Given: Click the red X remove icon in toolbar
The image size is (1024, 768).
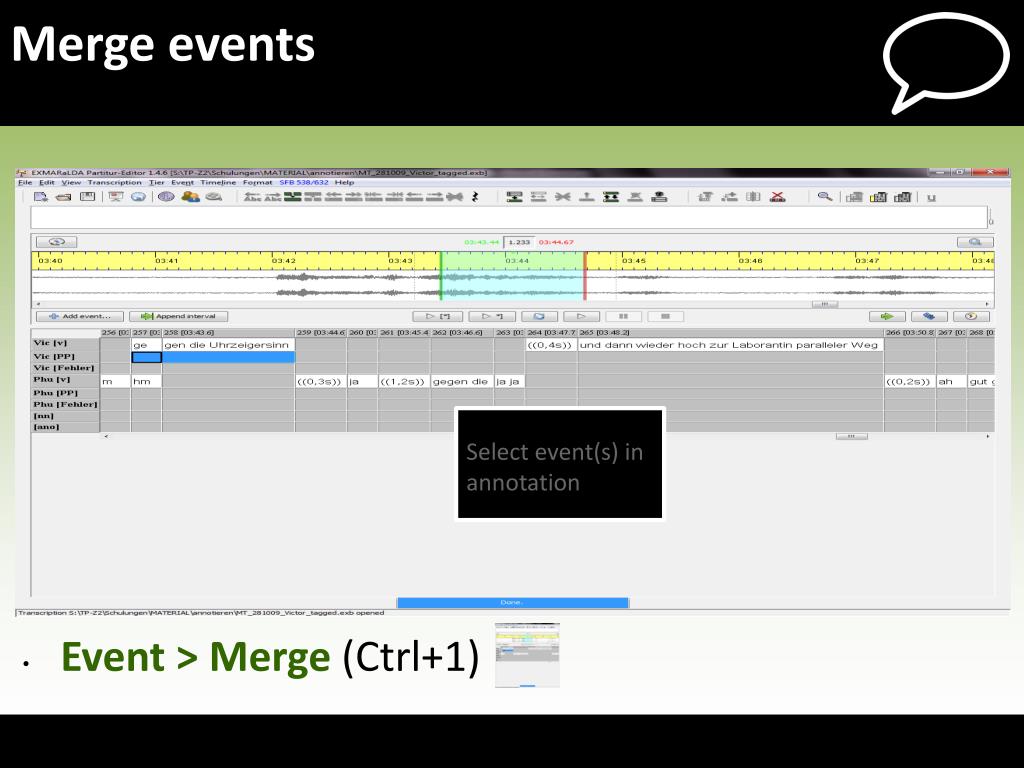Looking at the screenshot, I should (777, 197).
